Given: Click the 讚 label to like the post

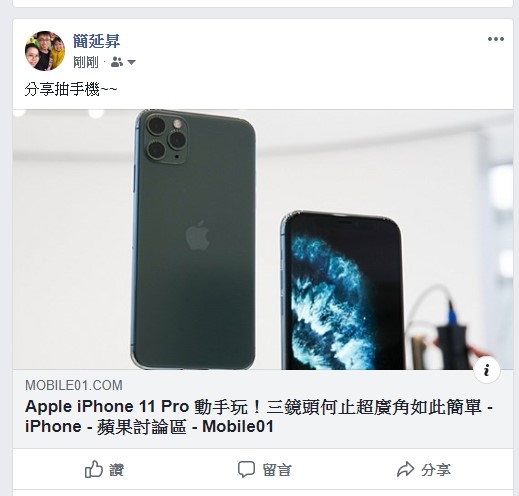Looking at the screenshot, I should coord(116,470).
